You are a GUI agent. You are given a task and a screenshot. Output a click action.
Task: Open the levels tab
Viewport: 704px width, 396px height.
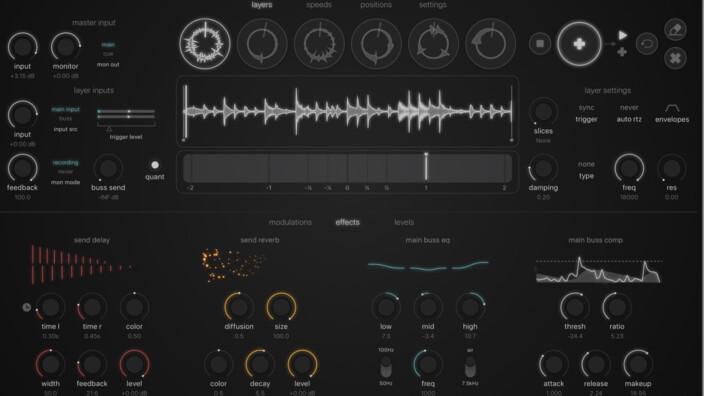[404, 222]
